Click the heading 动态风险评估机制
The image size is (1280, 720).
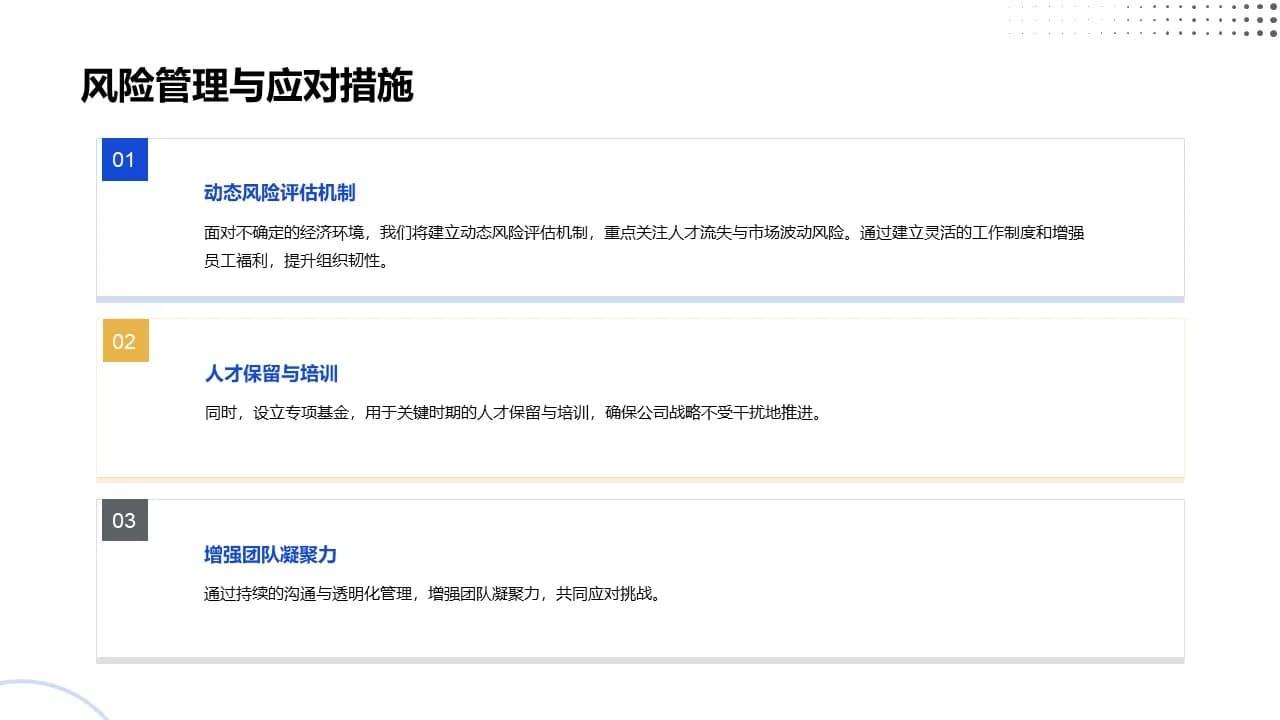click(x=280, y=193)
